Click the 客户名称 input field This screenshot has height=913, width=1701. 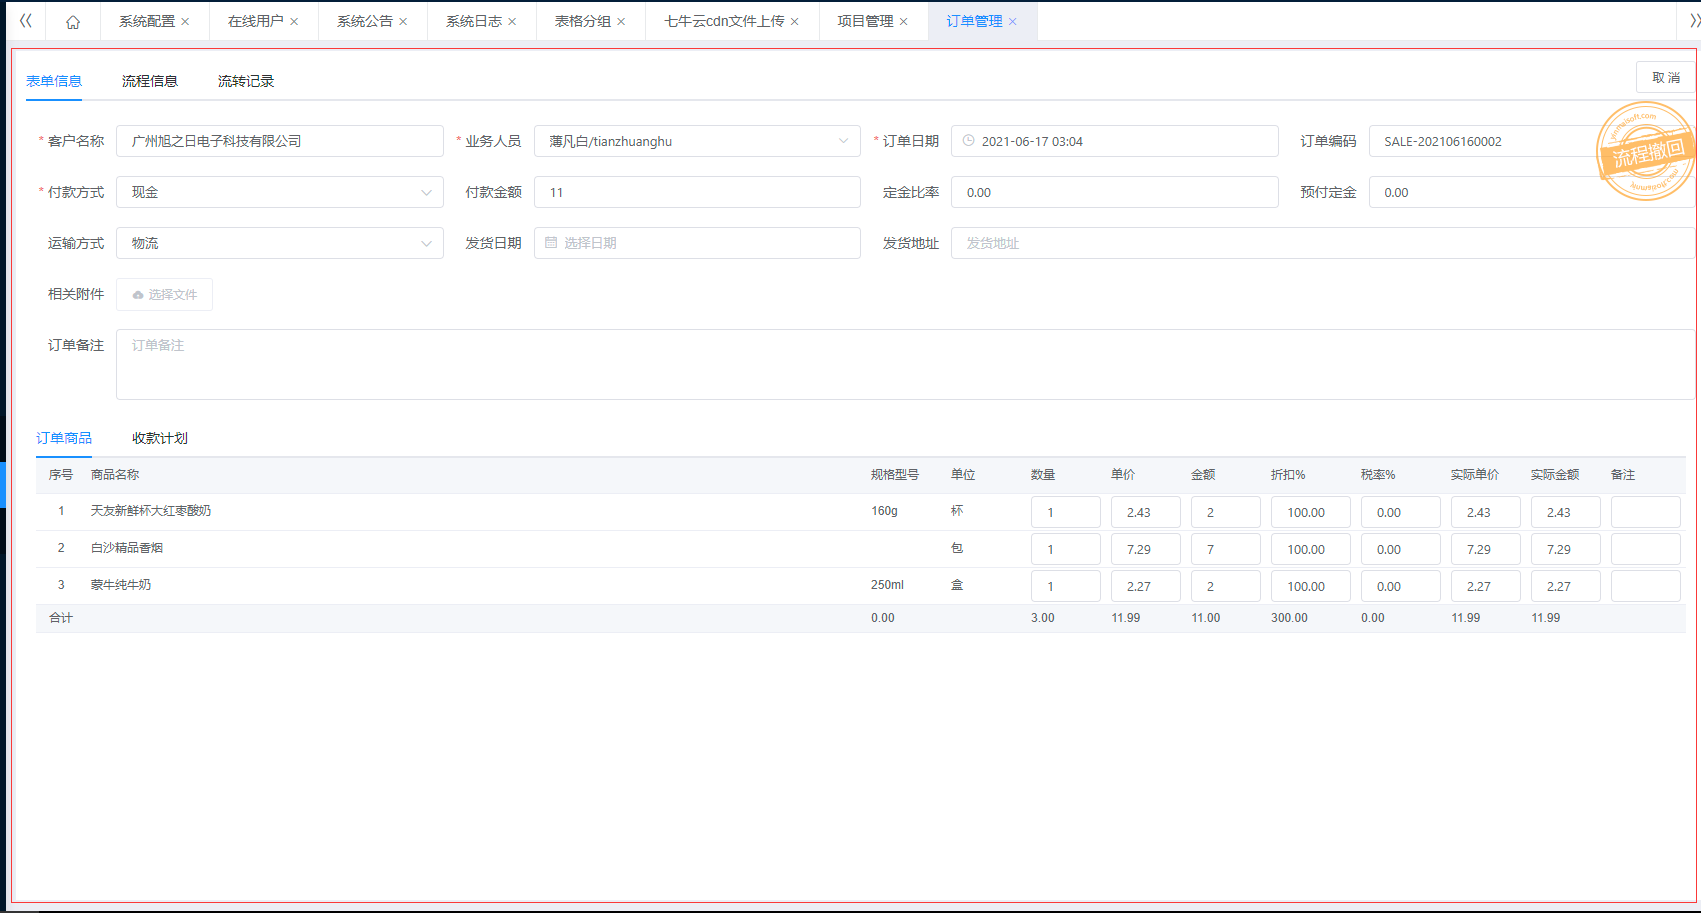[x=280, y=142]
